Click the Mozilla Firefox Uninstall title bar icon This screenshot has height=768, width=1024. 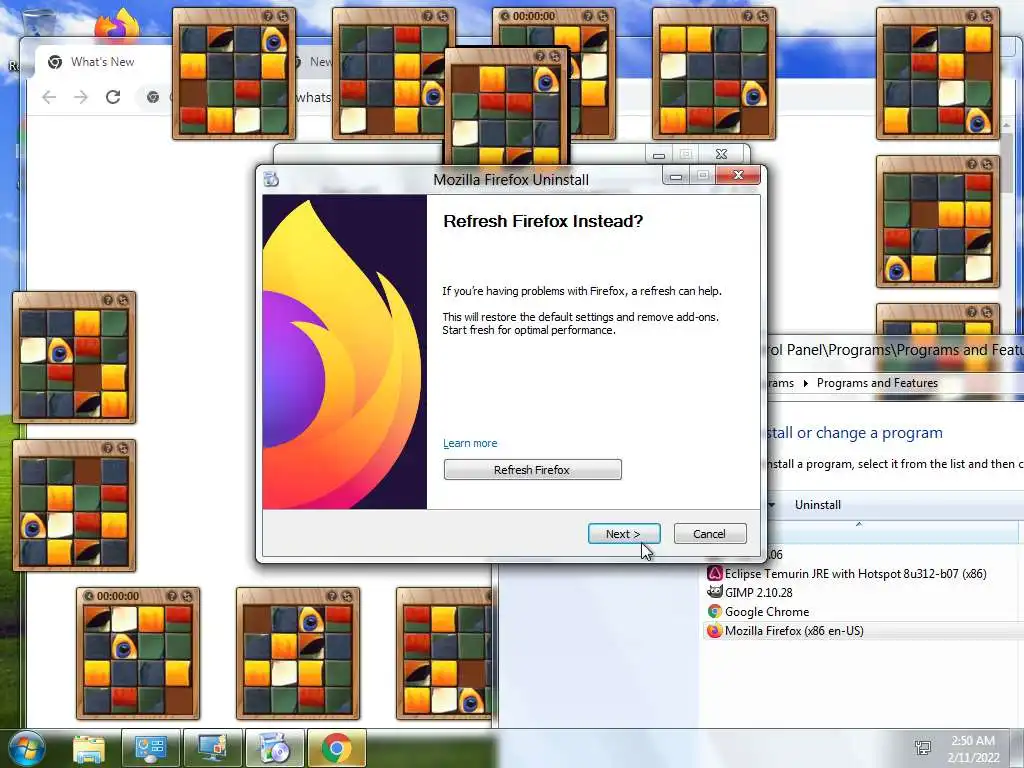tap(271, 178)
